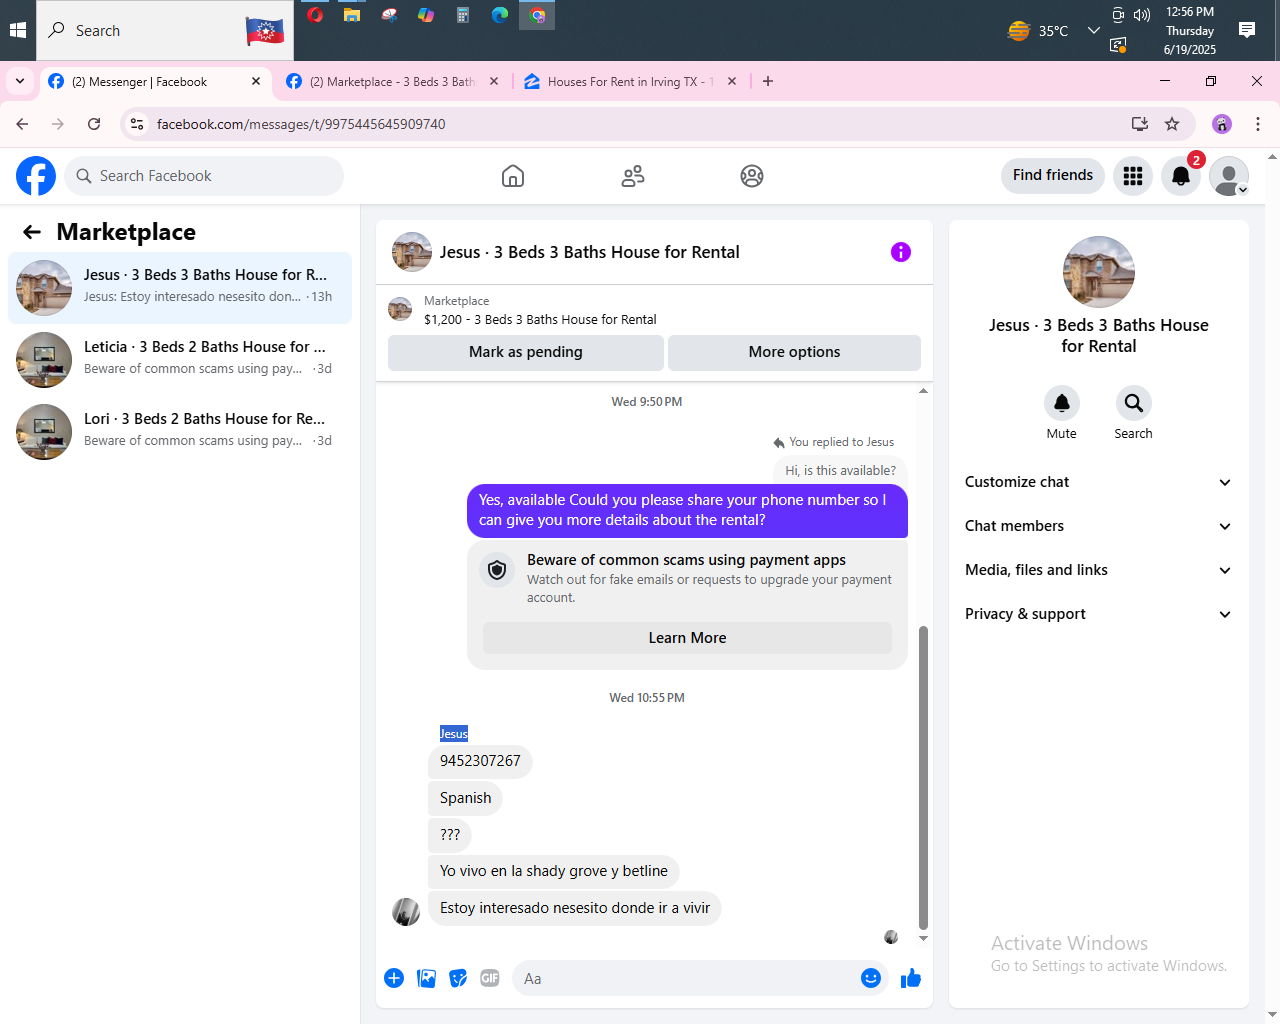The image size is (1280, 1024).
Task: Click chat scrollbar down arrow
Action: tap(923, 938)
